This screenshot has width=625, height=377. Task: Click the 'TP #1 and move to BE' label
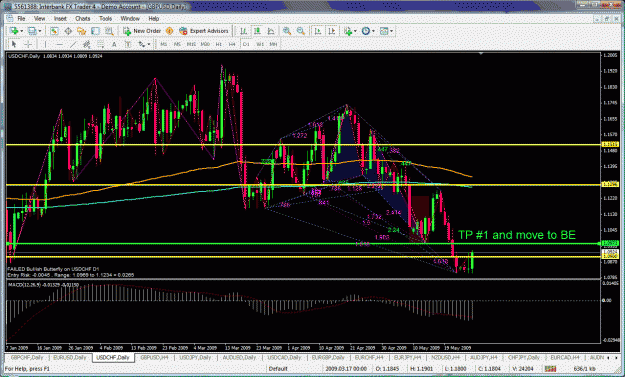click(x=517, y=235)
